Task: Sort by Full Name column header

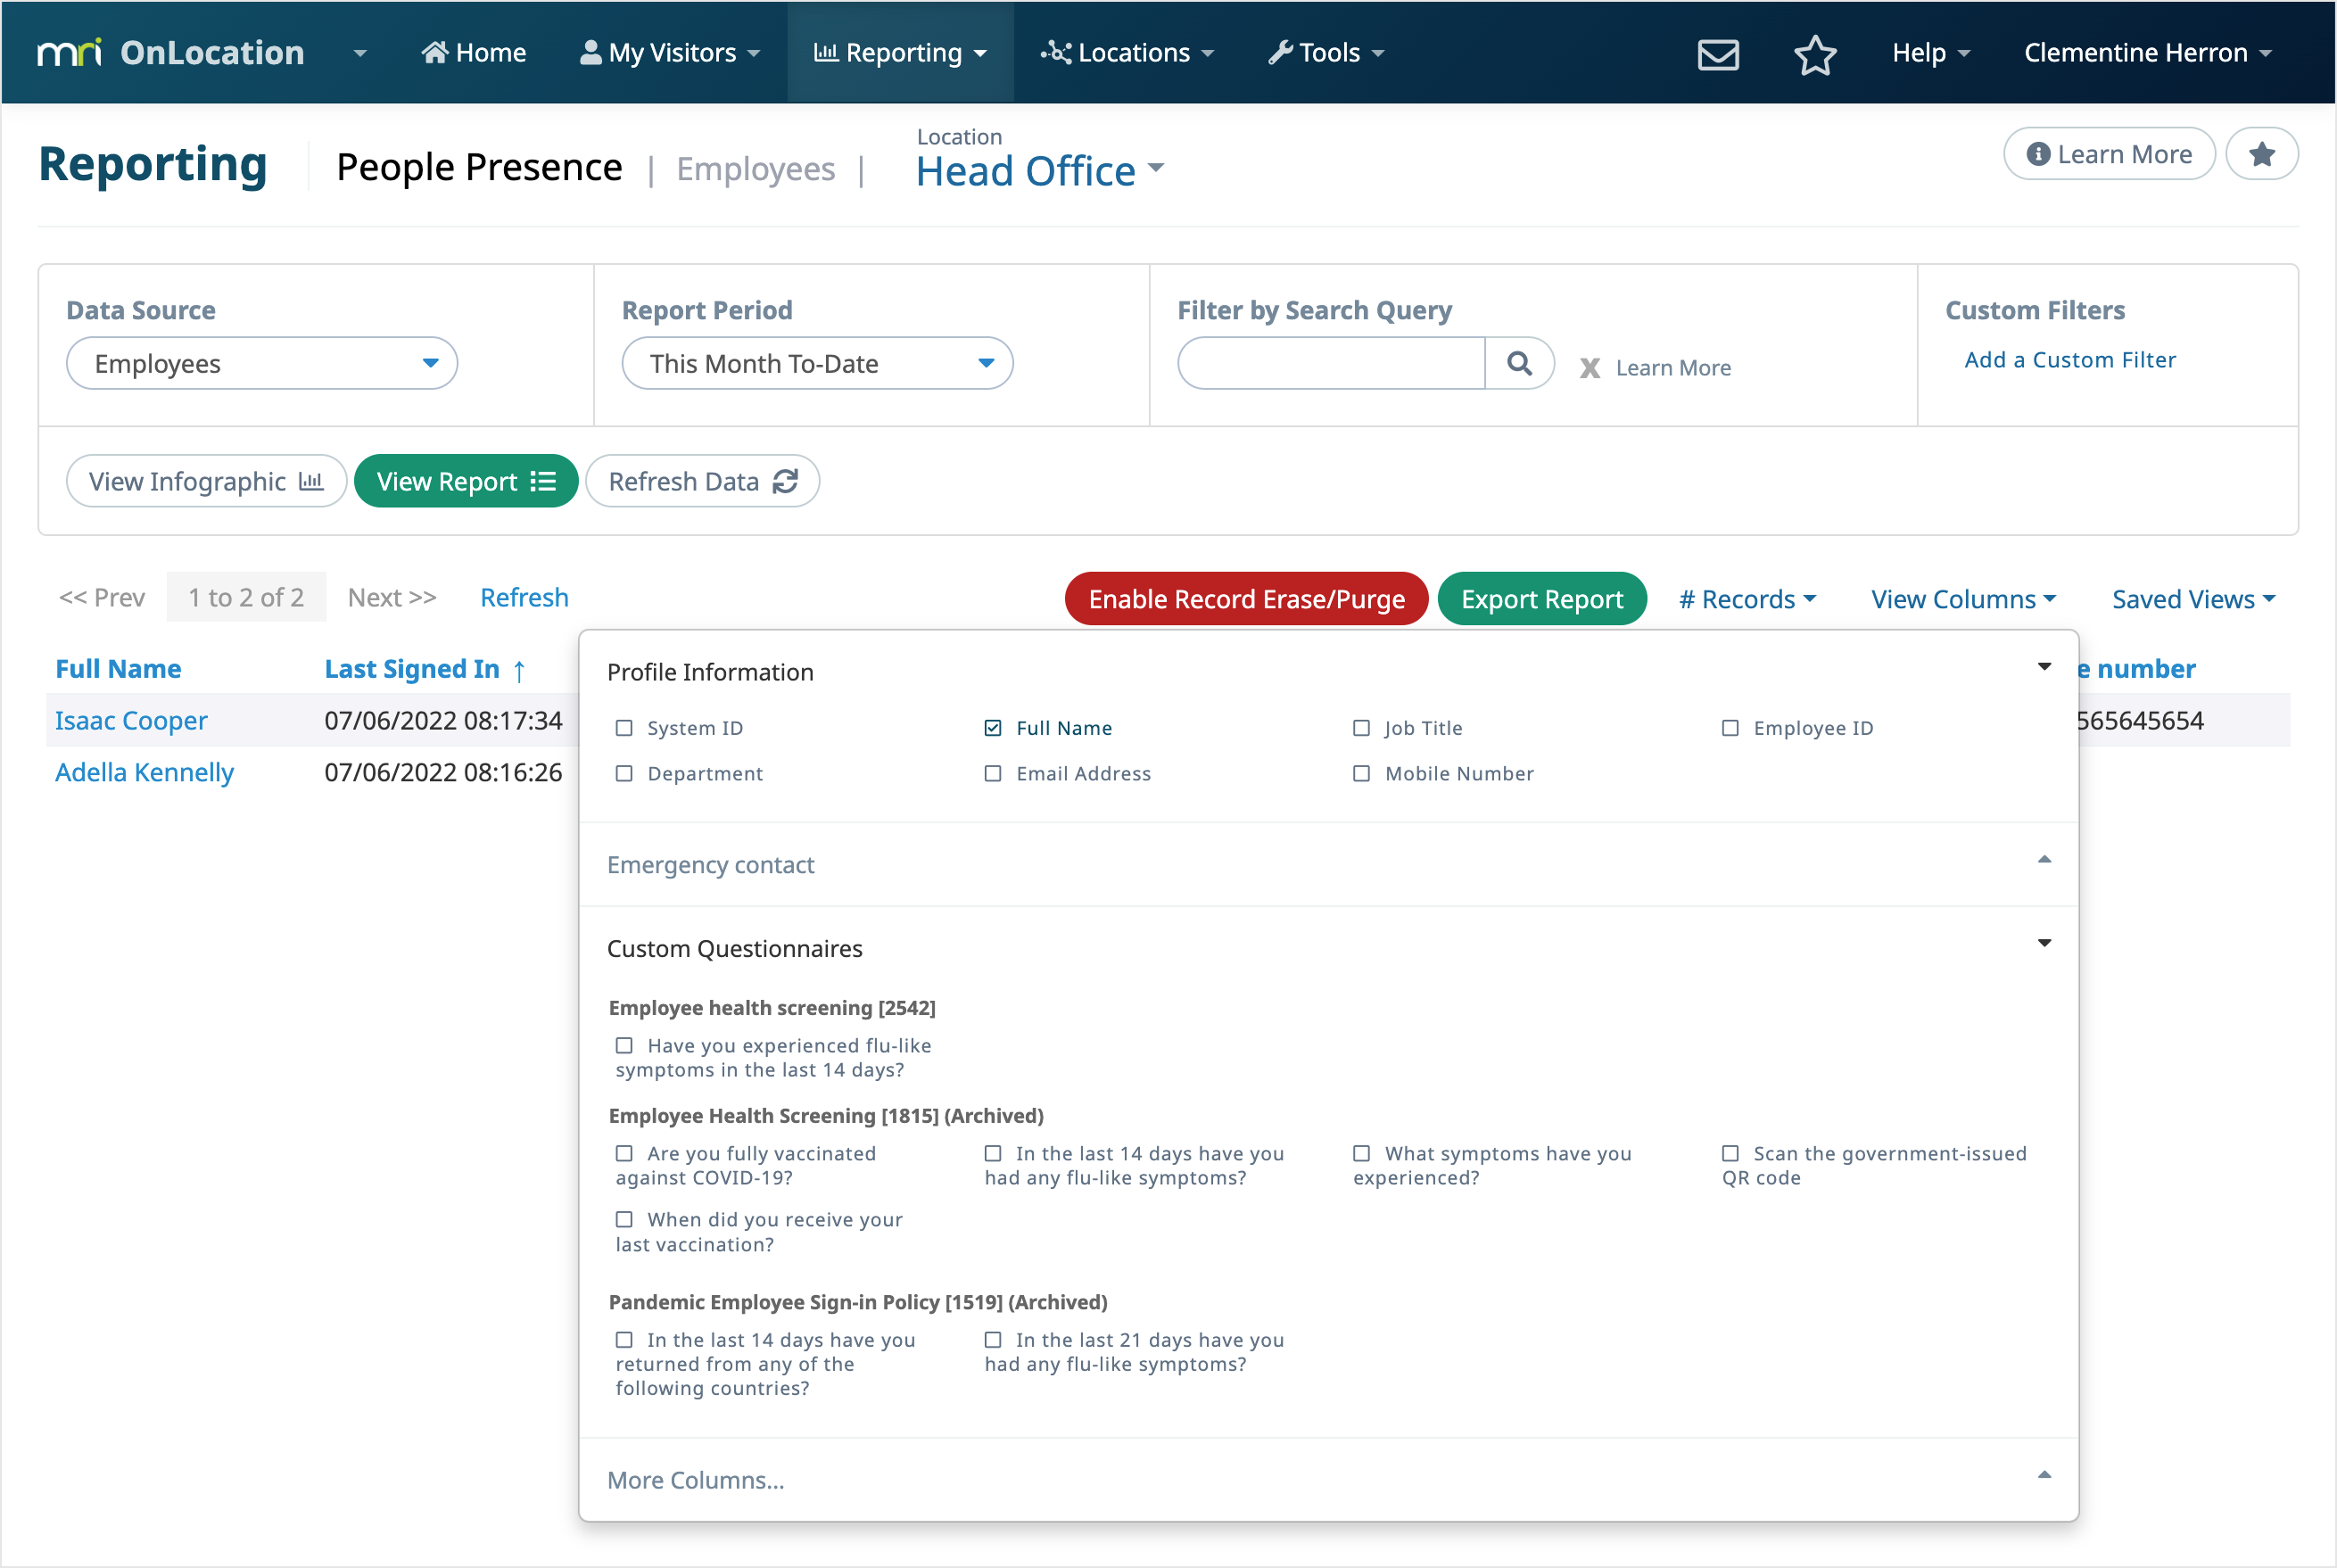Action: click(x=118, y=669)
